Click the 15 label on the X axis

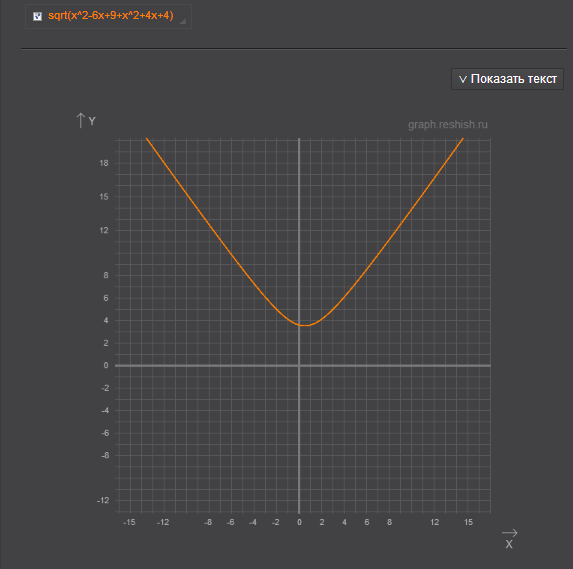tap(468, 522)
